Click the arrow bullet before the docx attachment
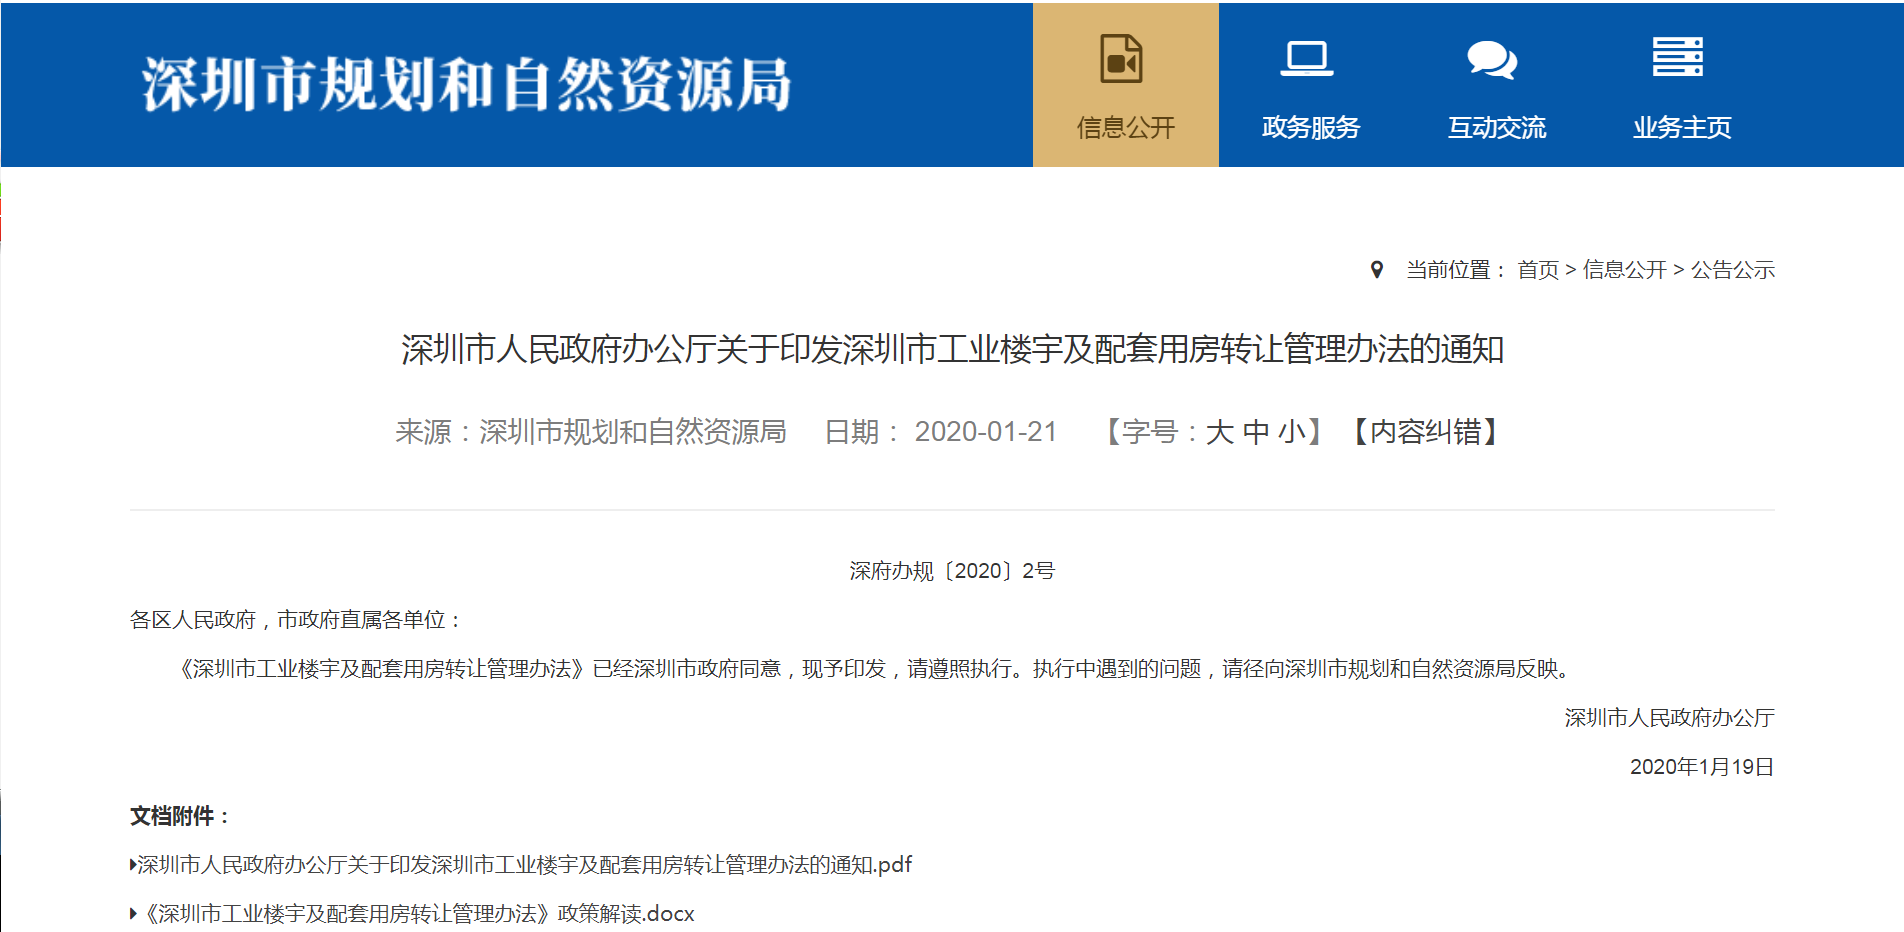1904x932 pixels. click(x=133, y=914)
